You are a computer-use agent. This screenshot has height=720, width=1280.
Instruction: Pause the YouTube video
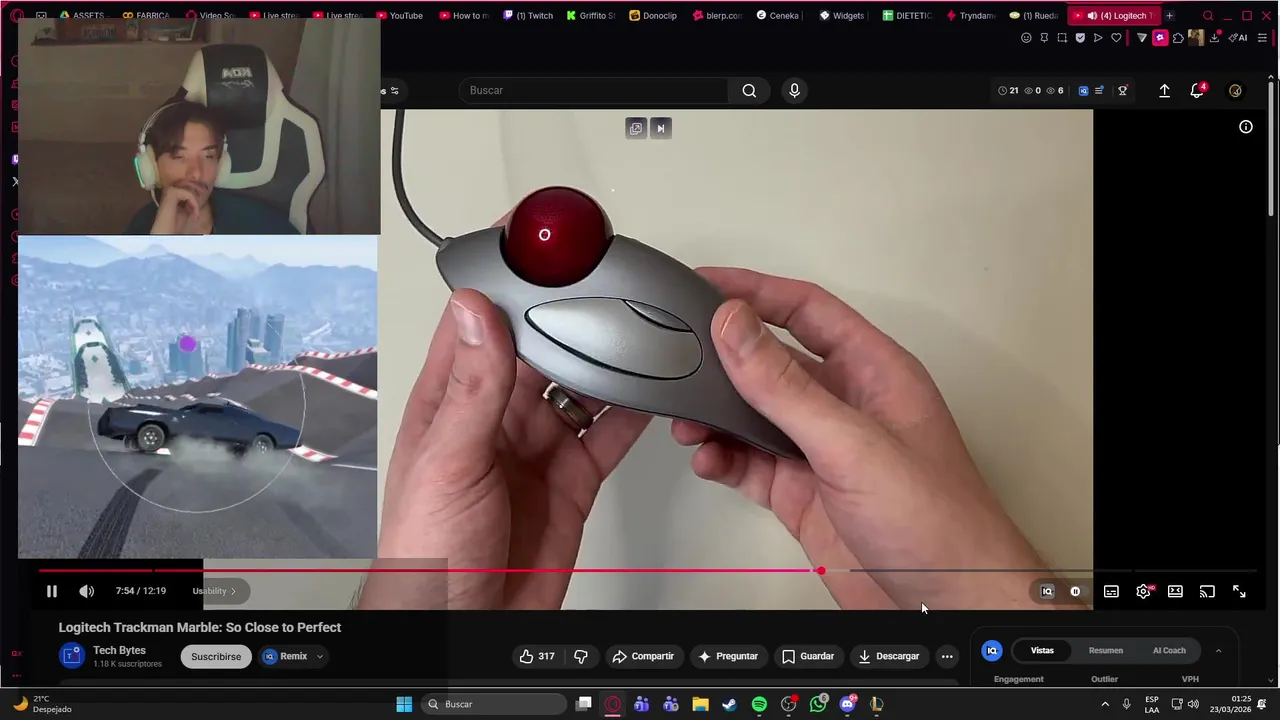click(x=52, y=591)
